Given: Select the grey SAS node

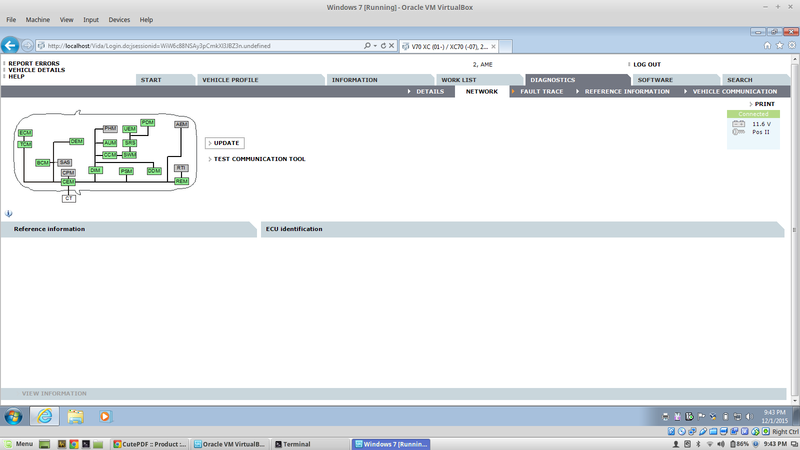Looking at the screenshot, I should pos(65,162).
